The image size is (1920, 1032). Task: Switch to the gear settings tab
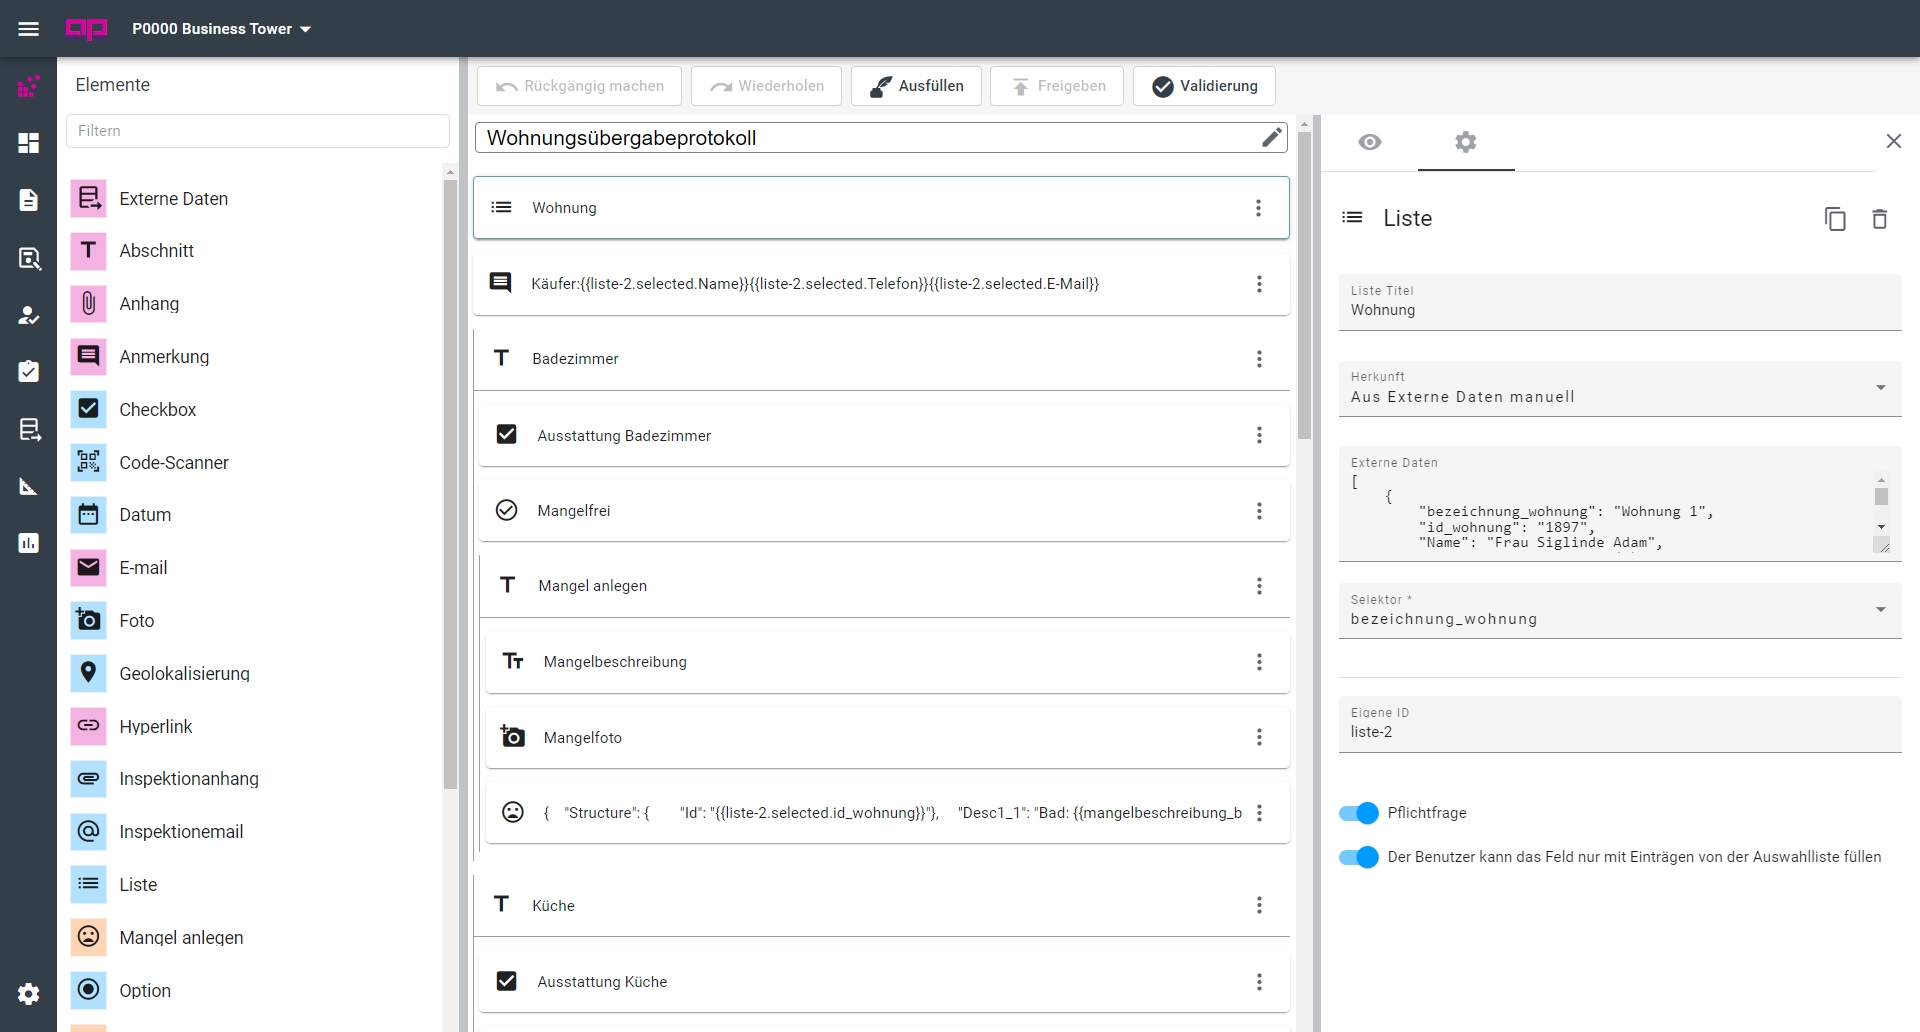point(1466,142)
